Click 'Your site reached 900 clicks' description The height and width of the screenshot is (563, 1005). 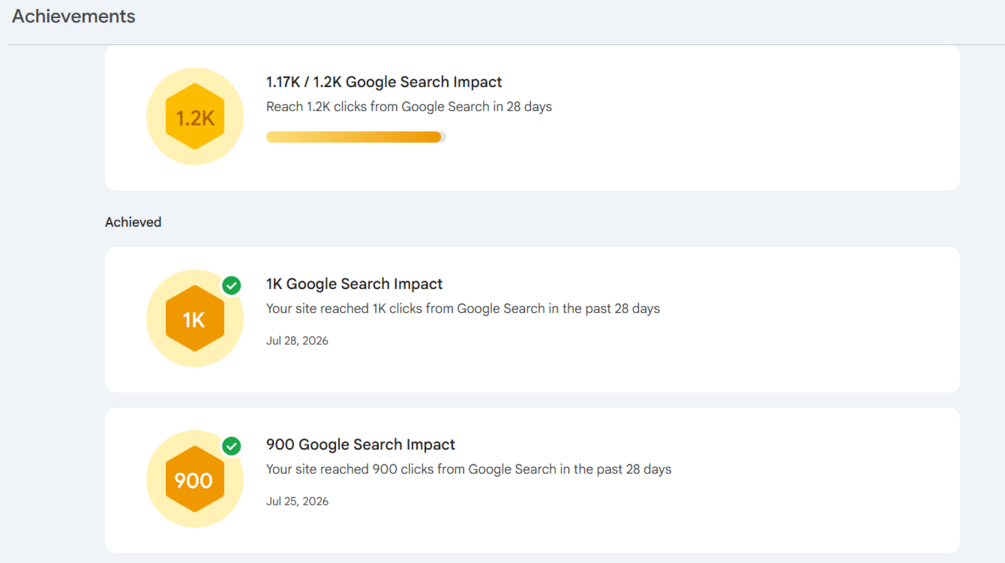pos(469,469)
